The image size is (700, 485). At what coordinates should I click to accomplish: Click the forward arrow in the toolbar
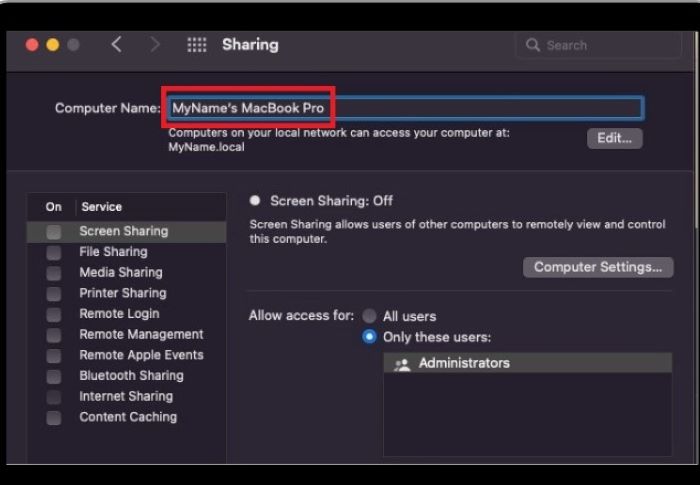click(154, 45)
